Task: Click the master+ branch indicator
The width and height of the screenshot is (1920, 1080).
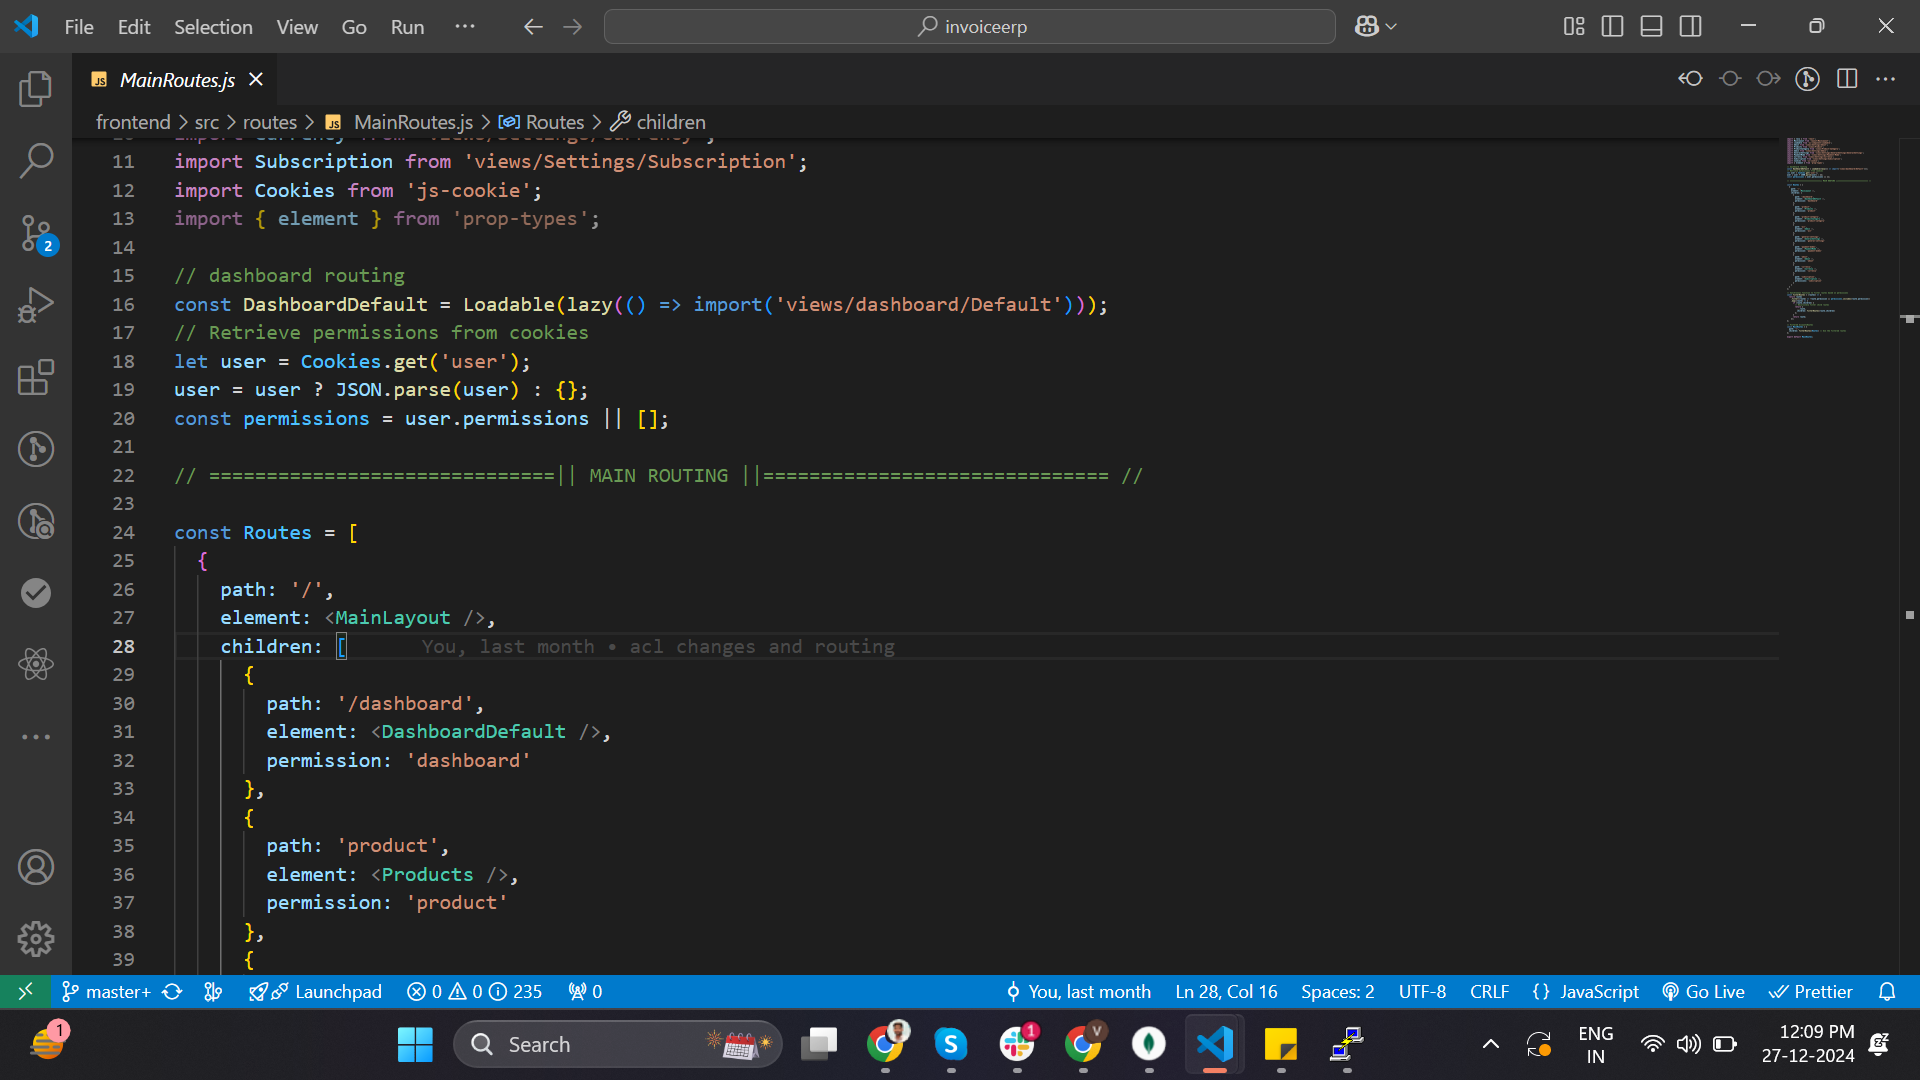Action: (x=108, y=991)
